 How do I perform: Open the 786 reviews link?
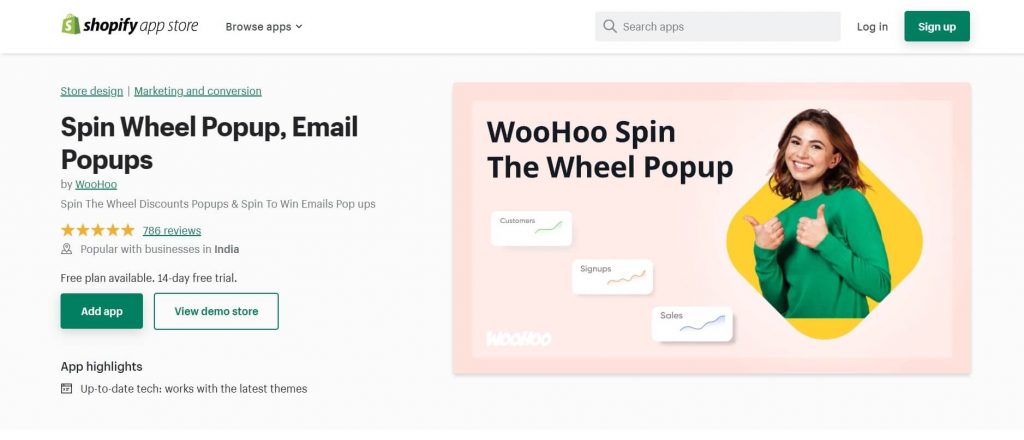(x=172, y=230)
